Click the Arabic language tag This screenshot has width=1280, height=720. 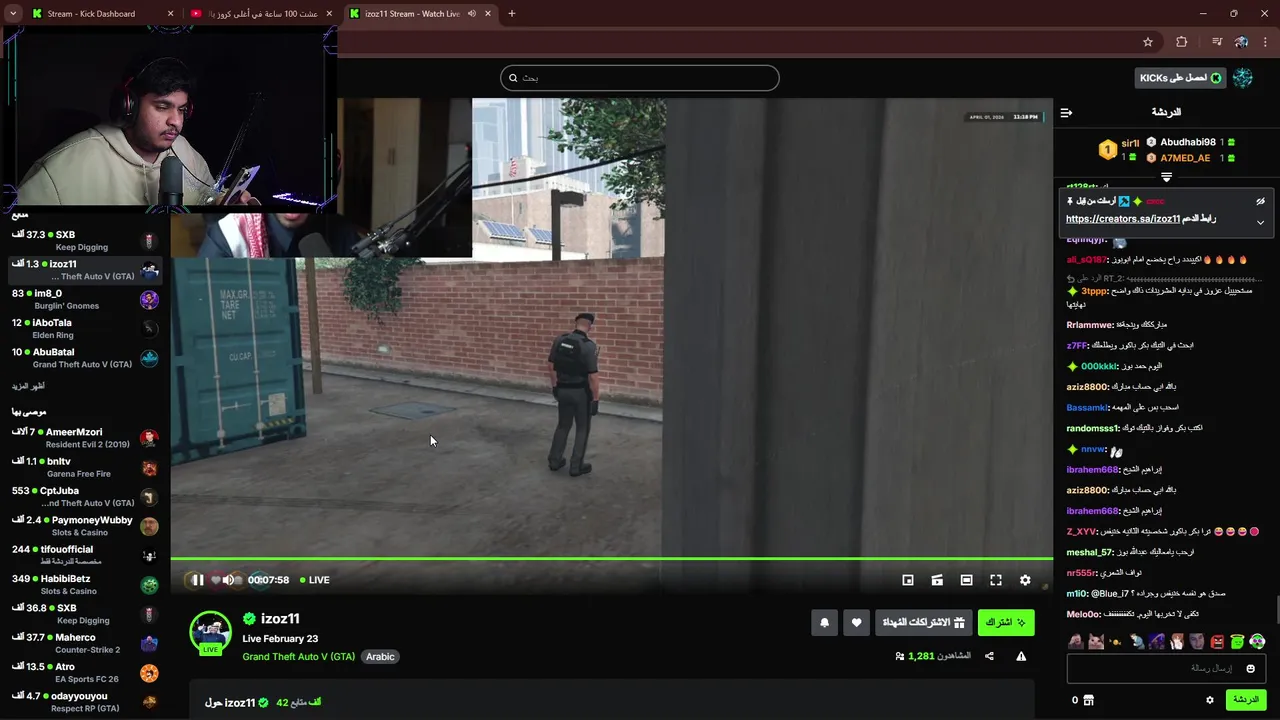380,657
